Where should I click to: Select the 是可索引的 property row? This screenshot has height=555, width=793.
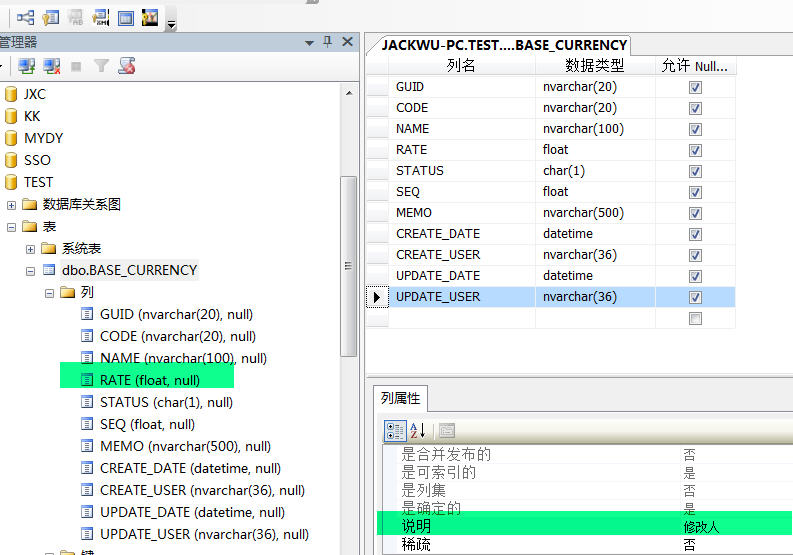[x=587, y=473]
